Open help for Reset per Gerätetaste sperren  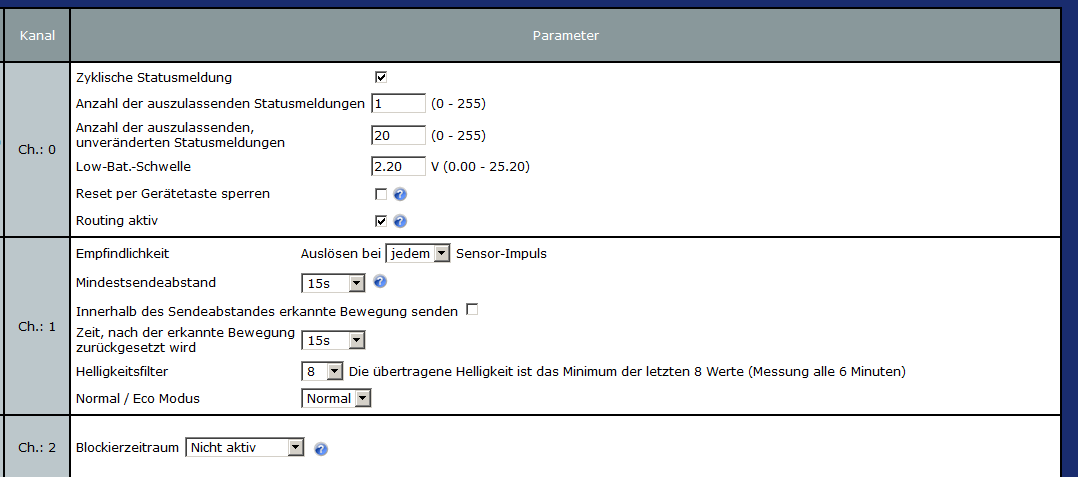pos(400,195)
